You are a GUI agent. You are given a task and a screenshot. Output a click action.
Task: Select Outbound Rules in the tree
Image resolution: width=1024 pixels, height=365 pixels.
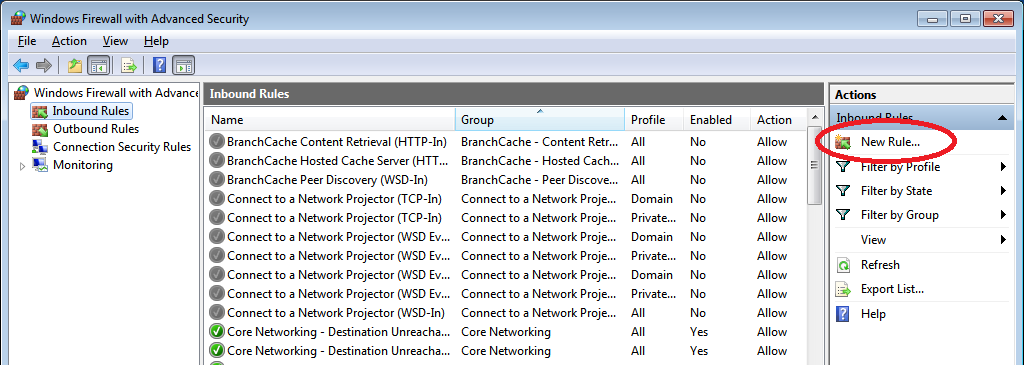(96, 129)
